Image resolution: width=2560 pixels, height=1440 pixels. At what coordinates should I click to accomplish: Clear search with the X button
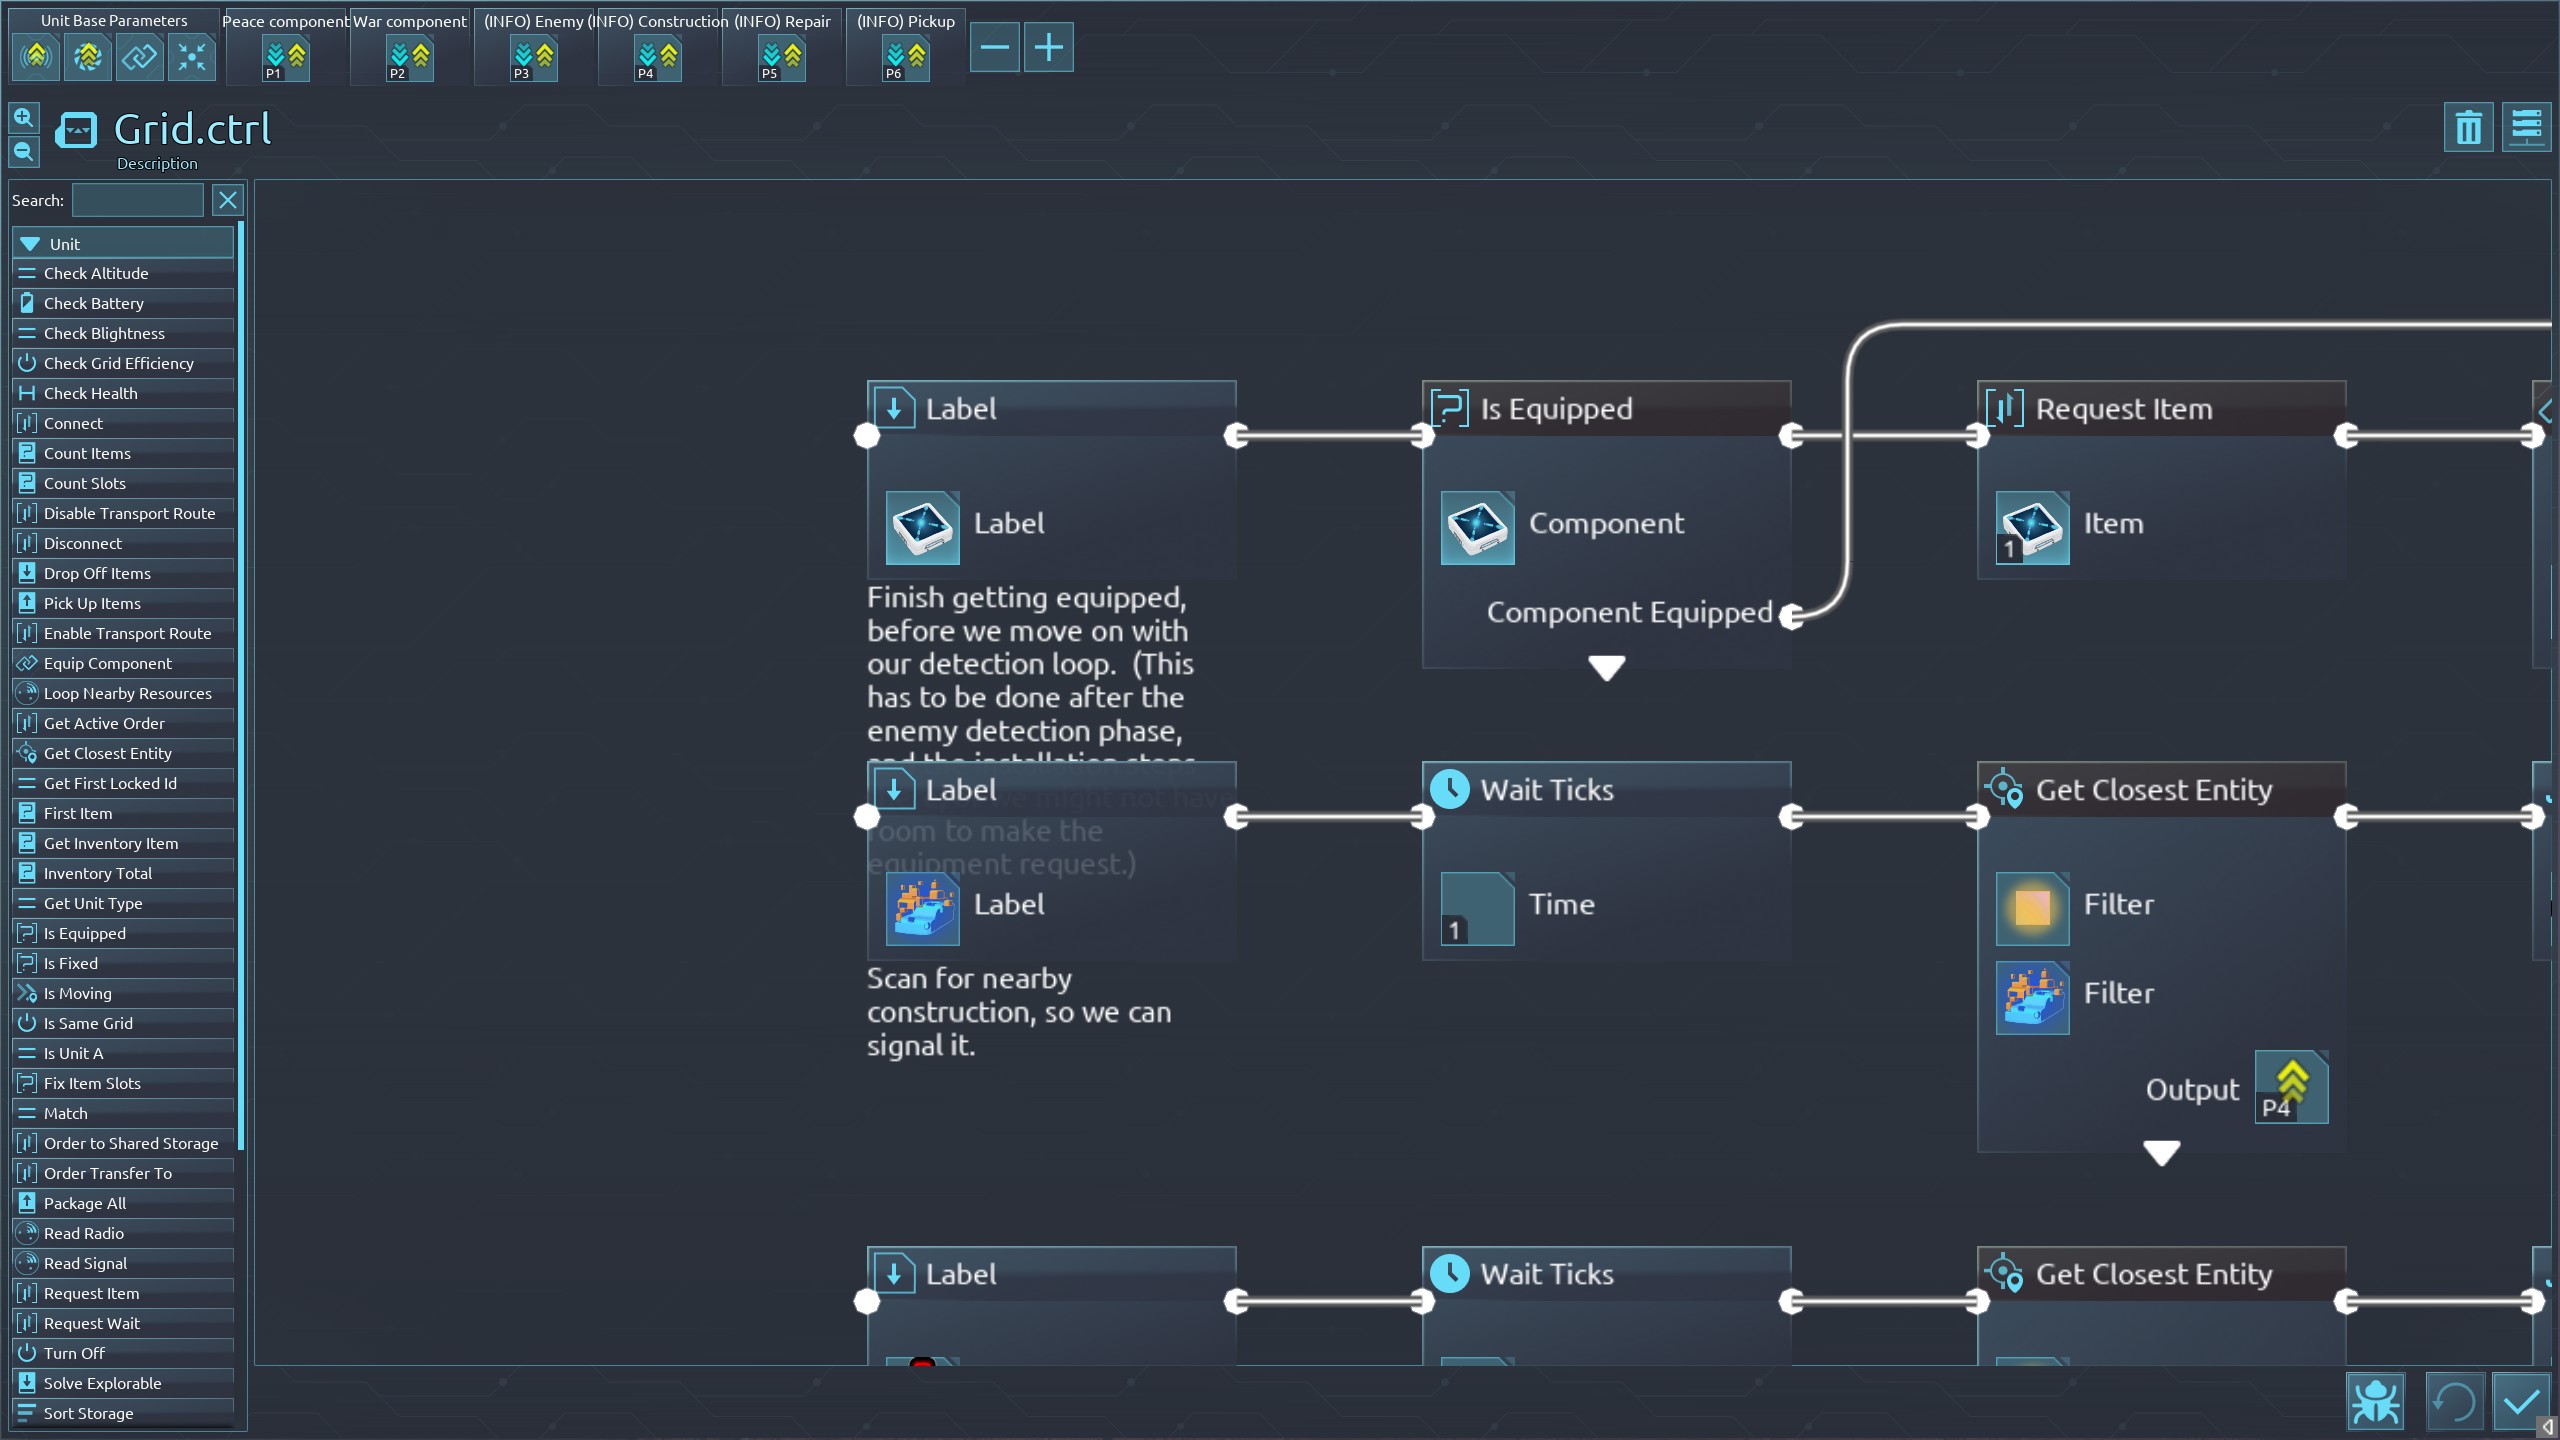228,201
